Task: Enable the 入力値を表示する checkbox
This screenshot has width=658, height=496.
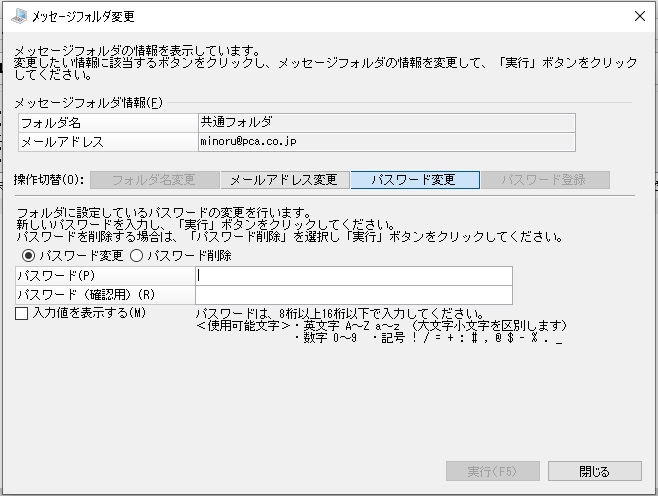Action: (x=21, y=313)
